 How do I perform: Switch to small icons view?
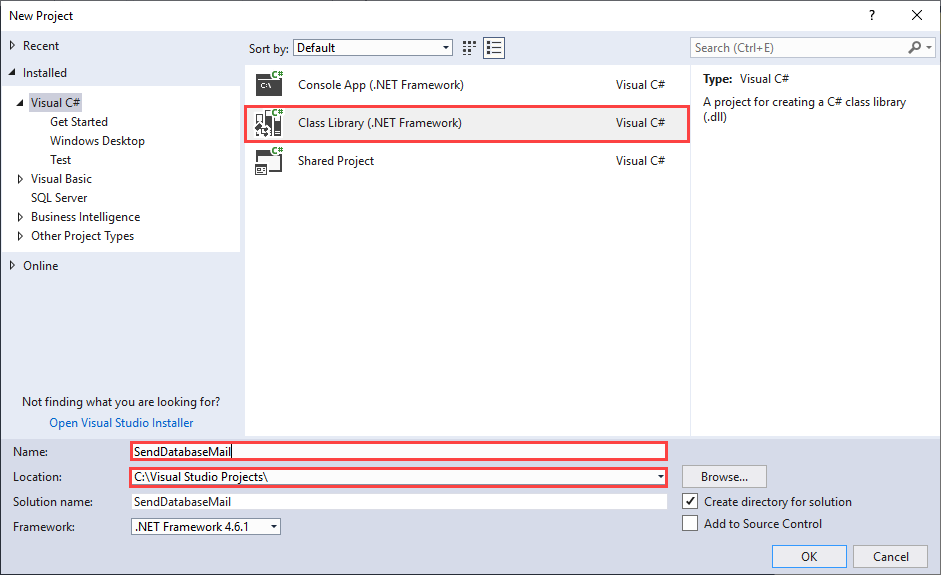(470, 48)
